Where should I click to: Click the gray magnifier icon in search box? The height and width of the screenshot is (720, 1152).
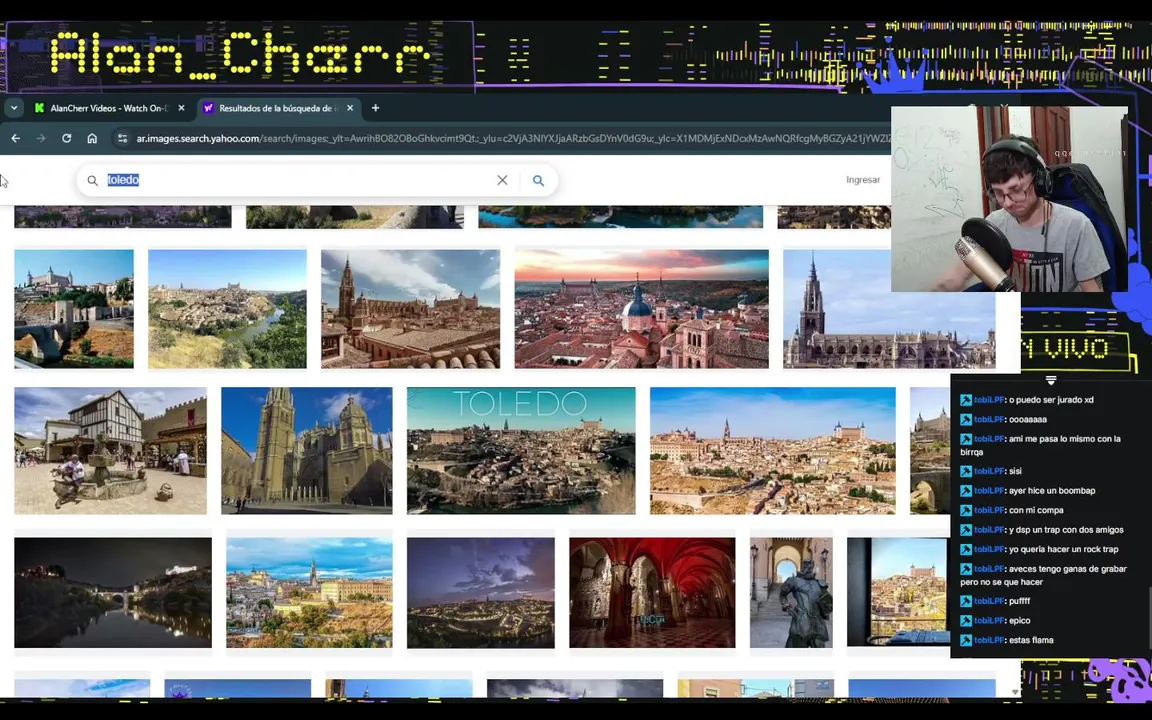point(93,180)
